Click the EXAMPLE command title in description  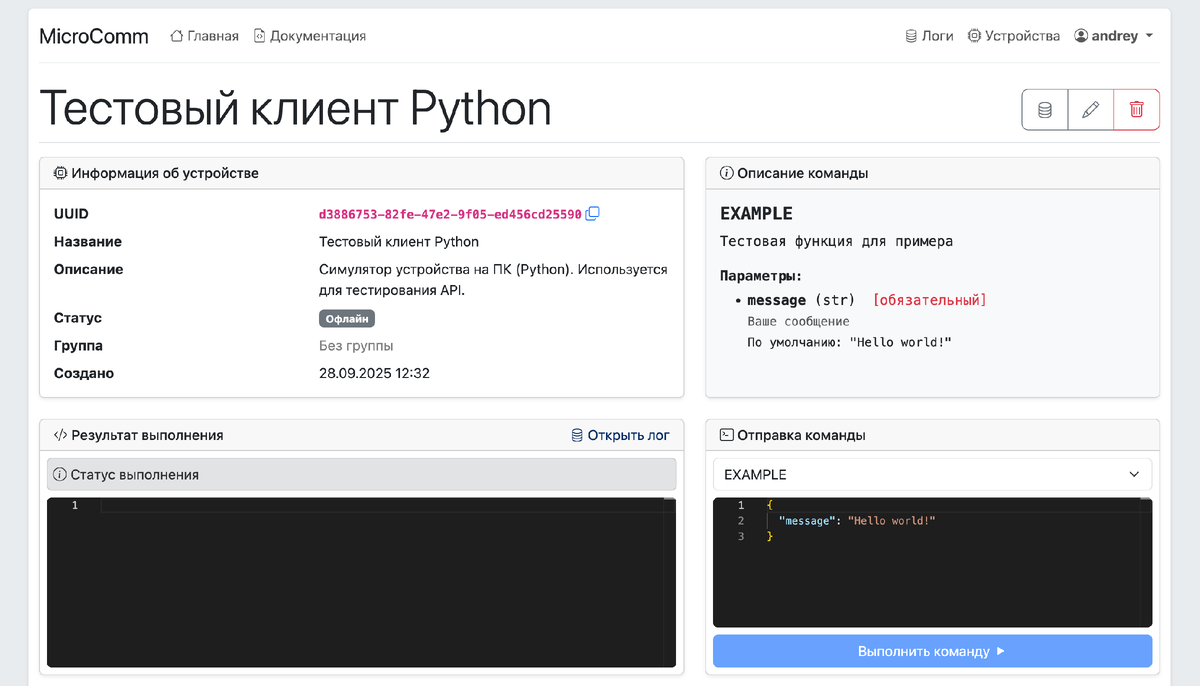(757, 213)
